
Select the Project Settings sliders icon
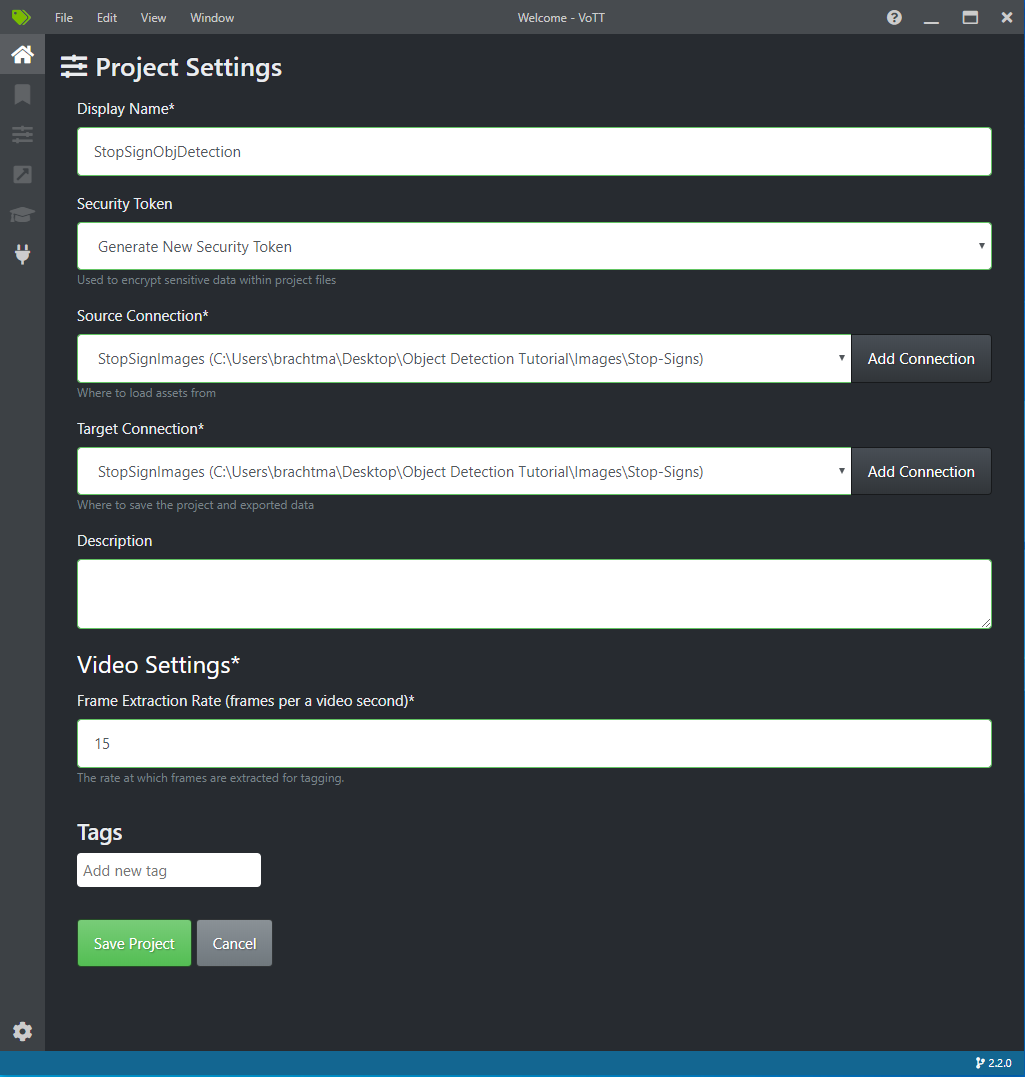tap(22, 134)
